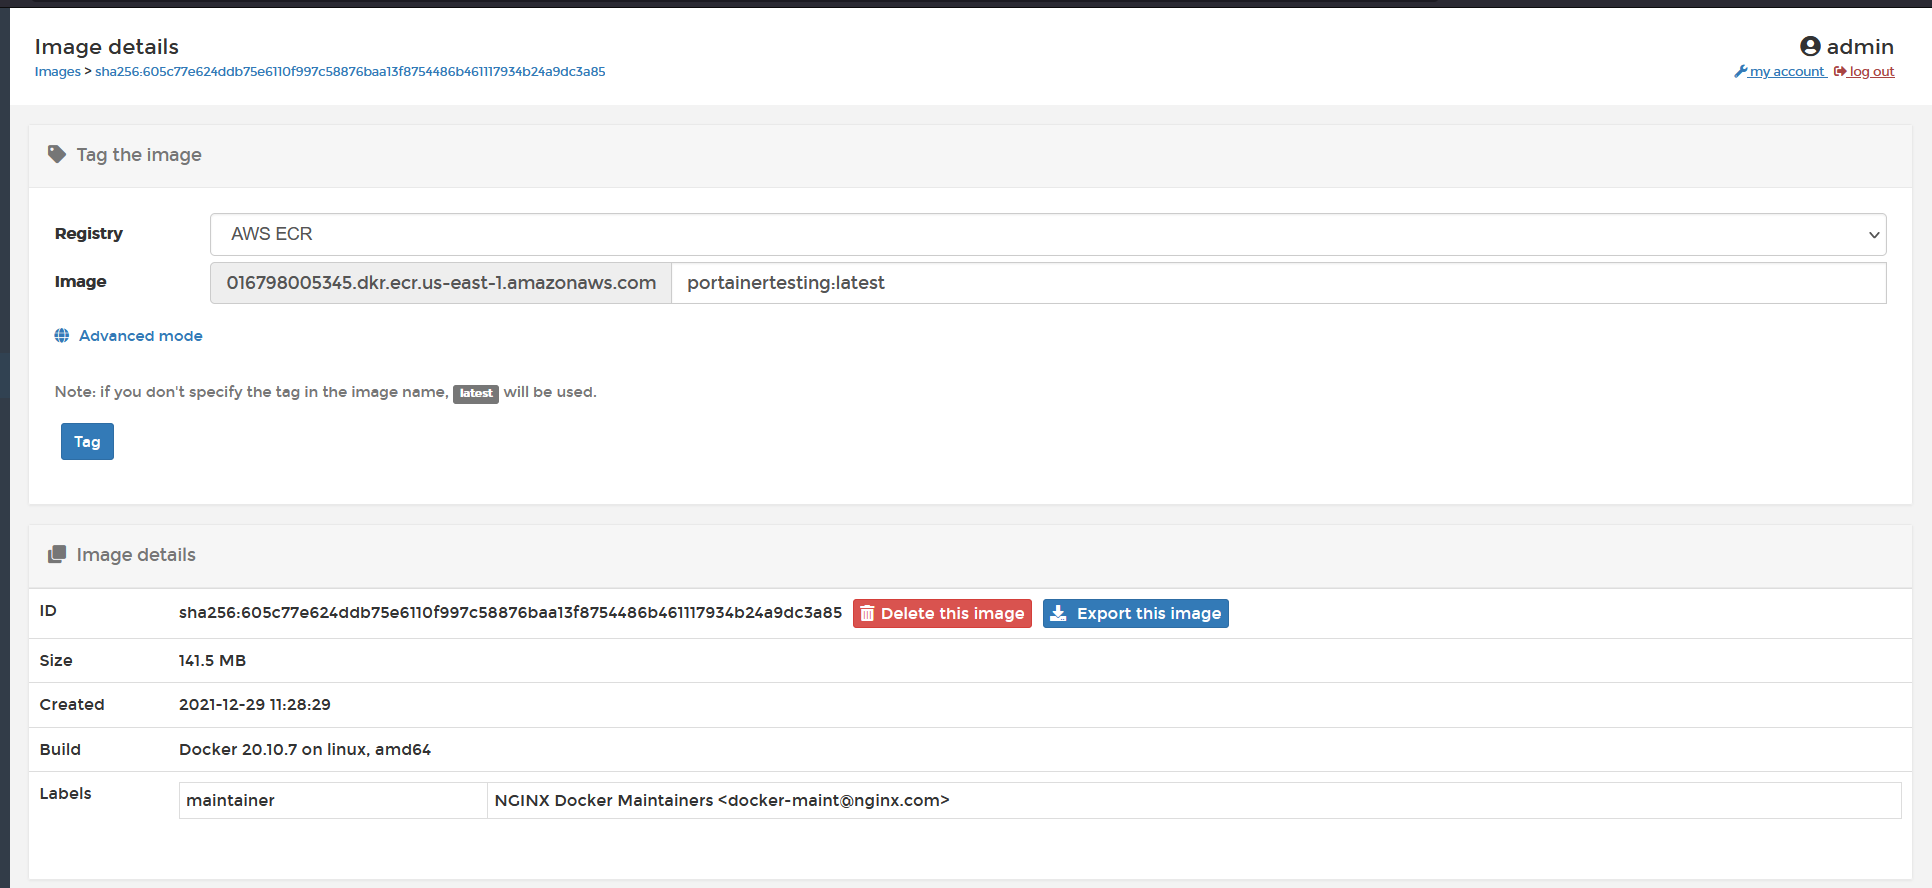Screen dimensions: 1932x888
Task: Click the sha256 breadcrumb link
Action: pos(350,72)
